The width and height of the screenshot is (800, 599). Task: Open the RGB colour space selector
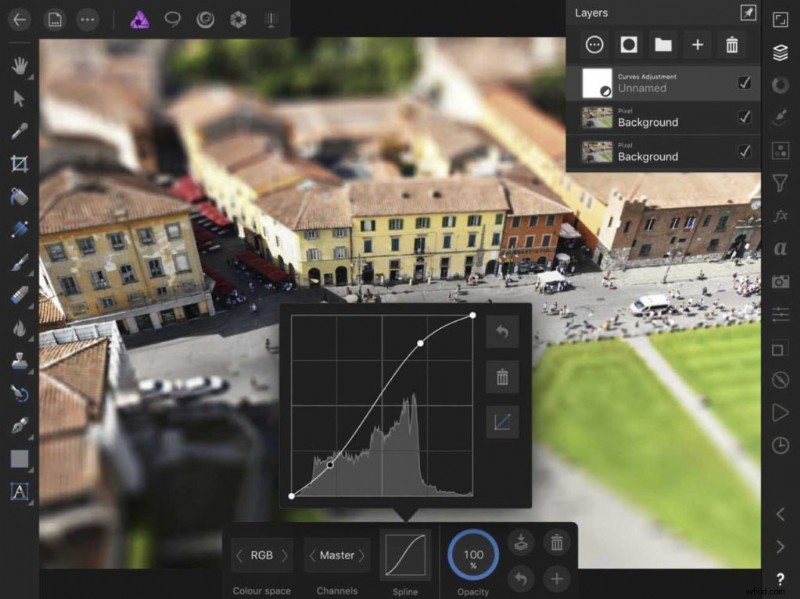click(262, 555)
